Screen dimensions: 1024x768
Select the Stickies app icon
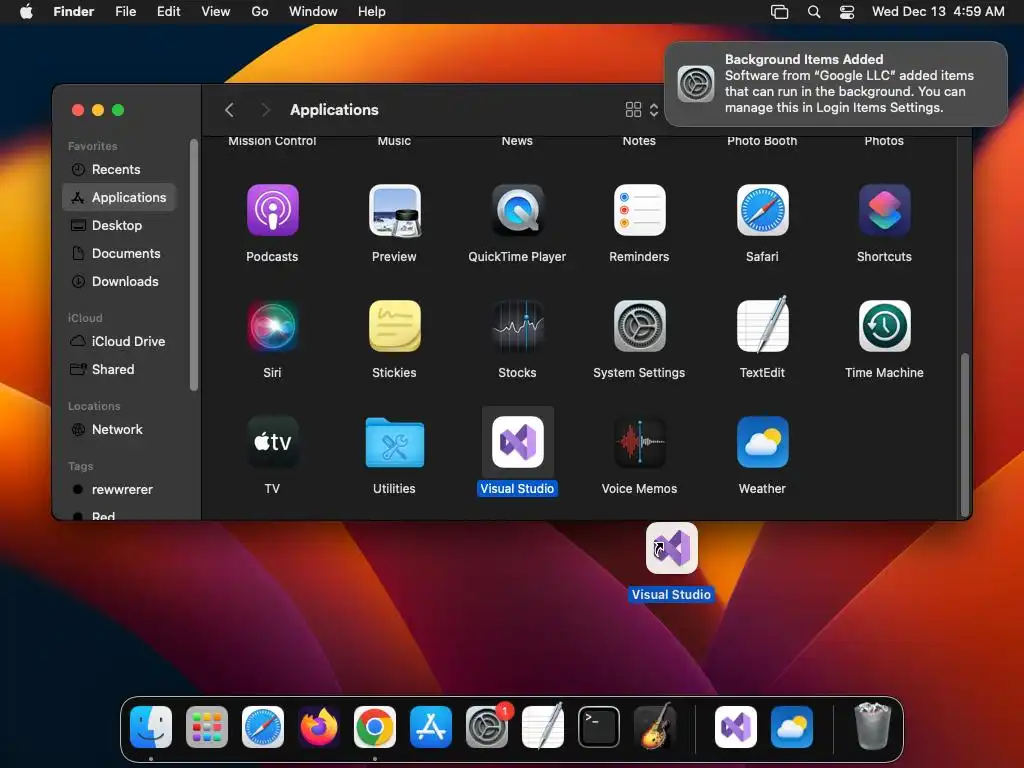[394, 326]
